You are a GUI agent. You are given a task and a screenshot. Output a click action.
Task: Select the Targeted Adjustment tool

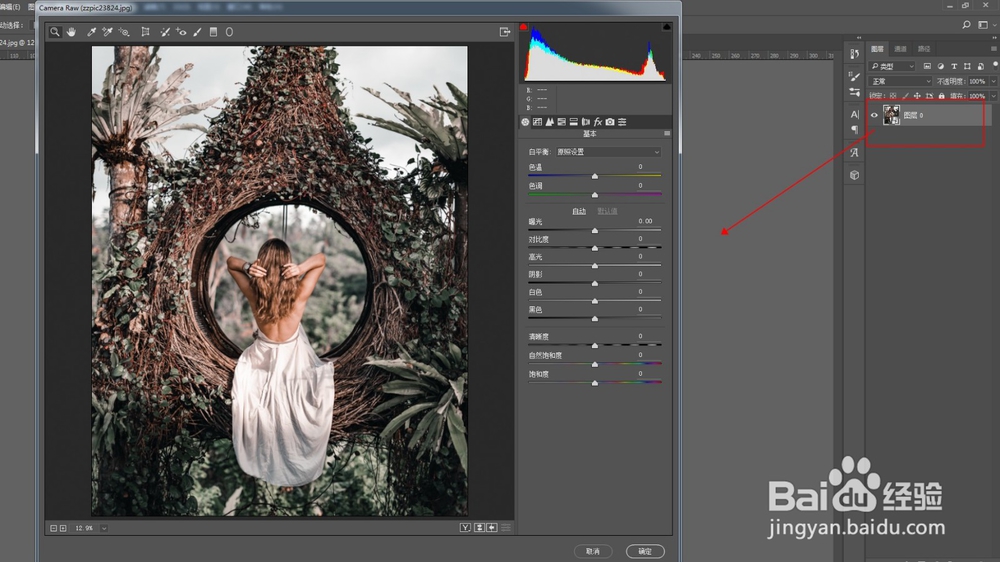(124, 32)
